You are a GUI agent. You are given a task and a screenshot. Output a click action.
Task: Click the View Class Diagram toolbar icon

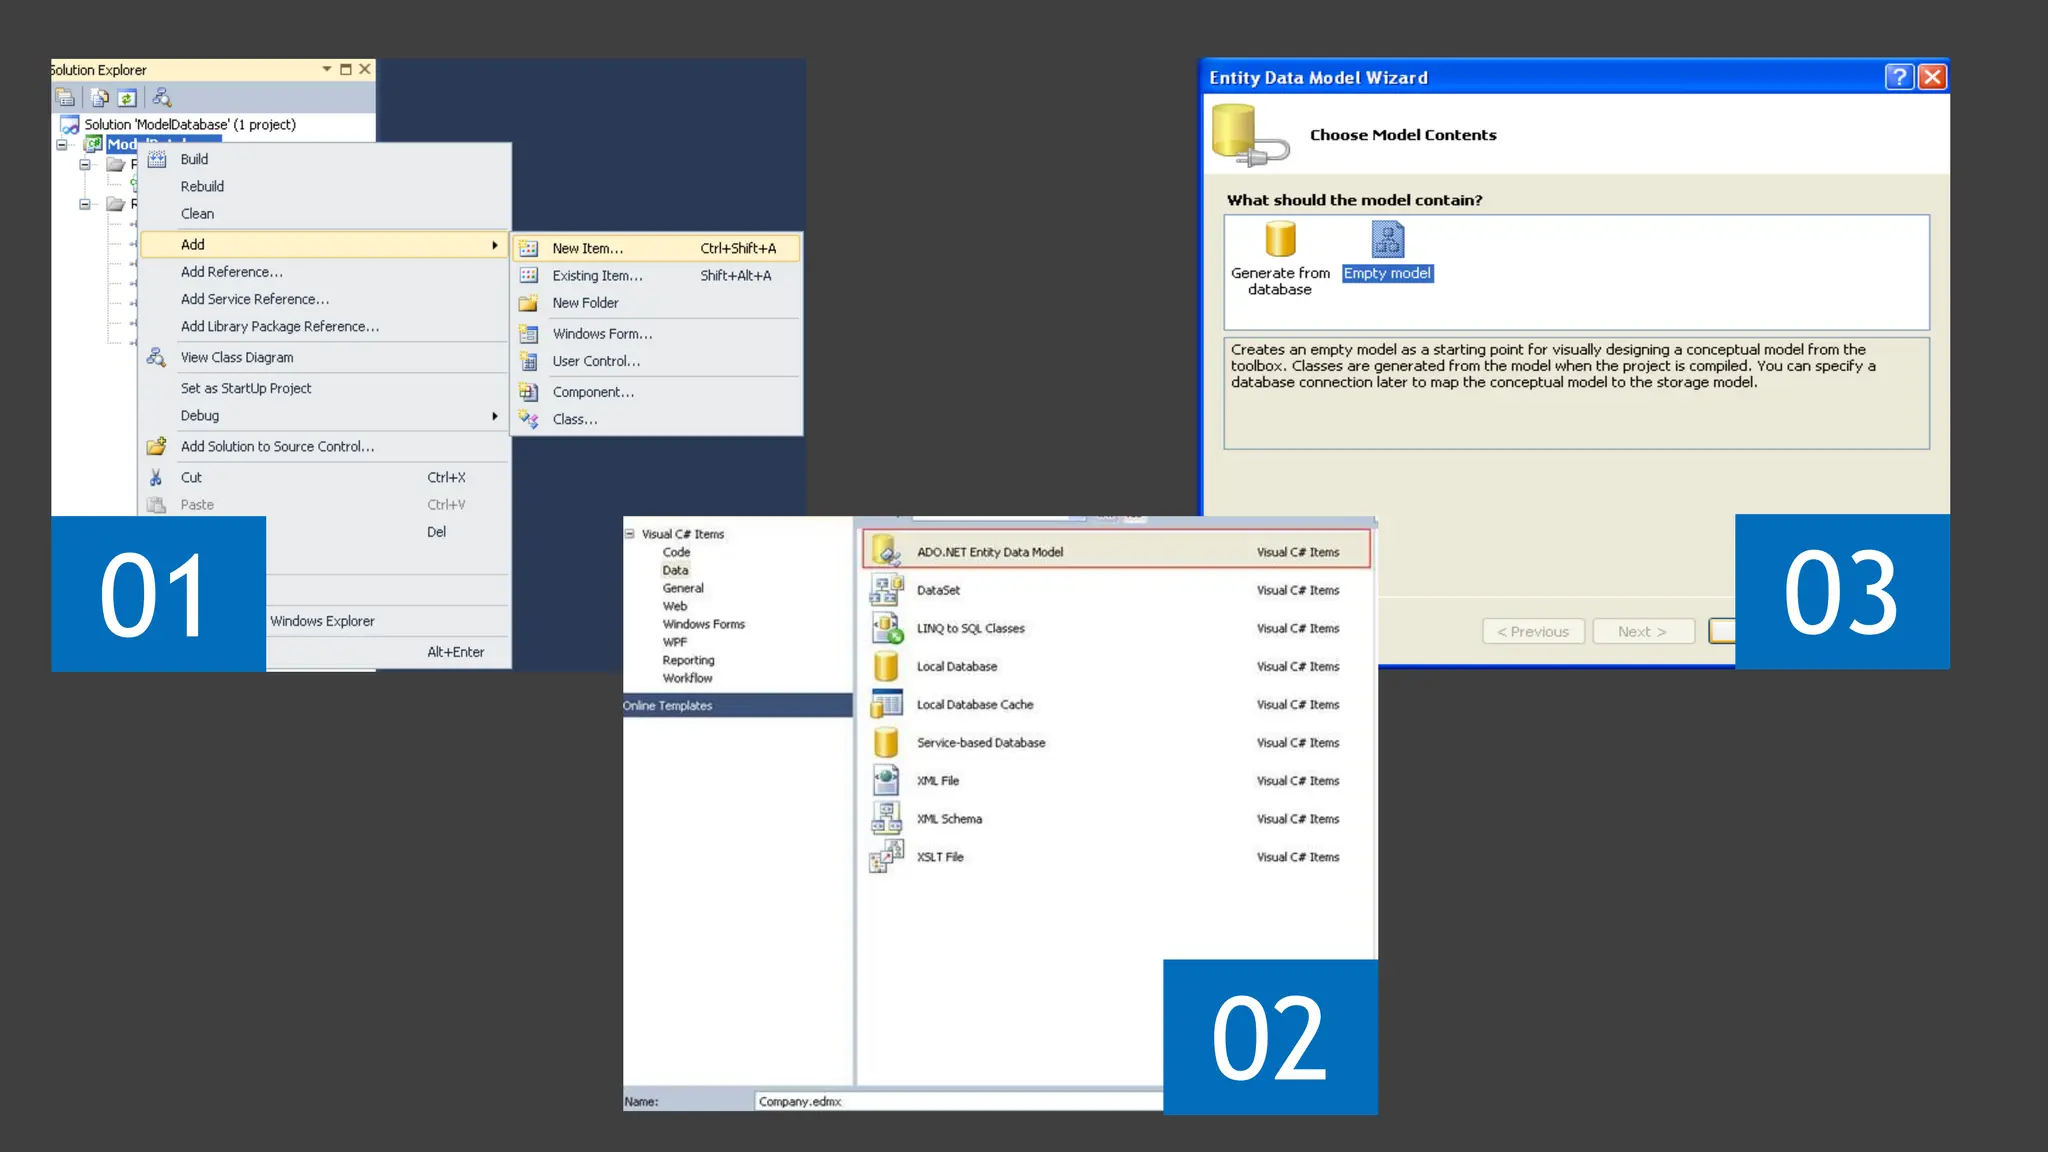click(x=162, y=98)
